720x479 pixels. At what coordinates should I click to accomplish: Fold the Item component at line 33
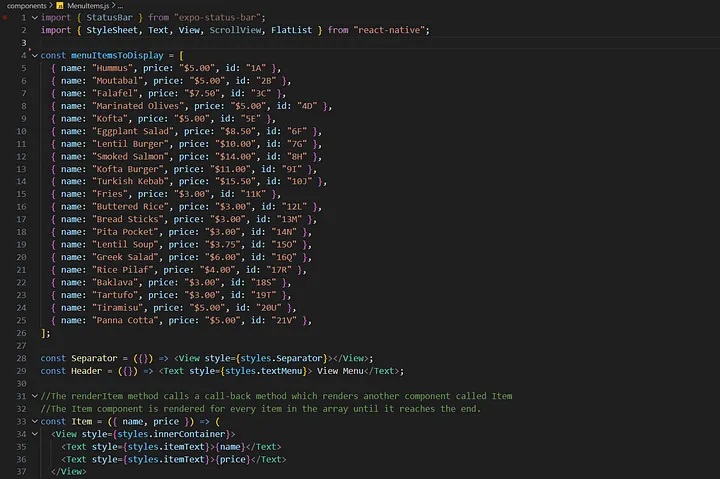(x=34, y=421)
